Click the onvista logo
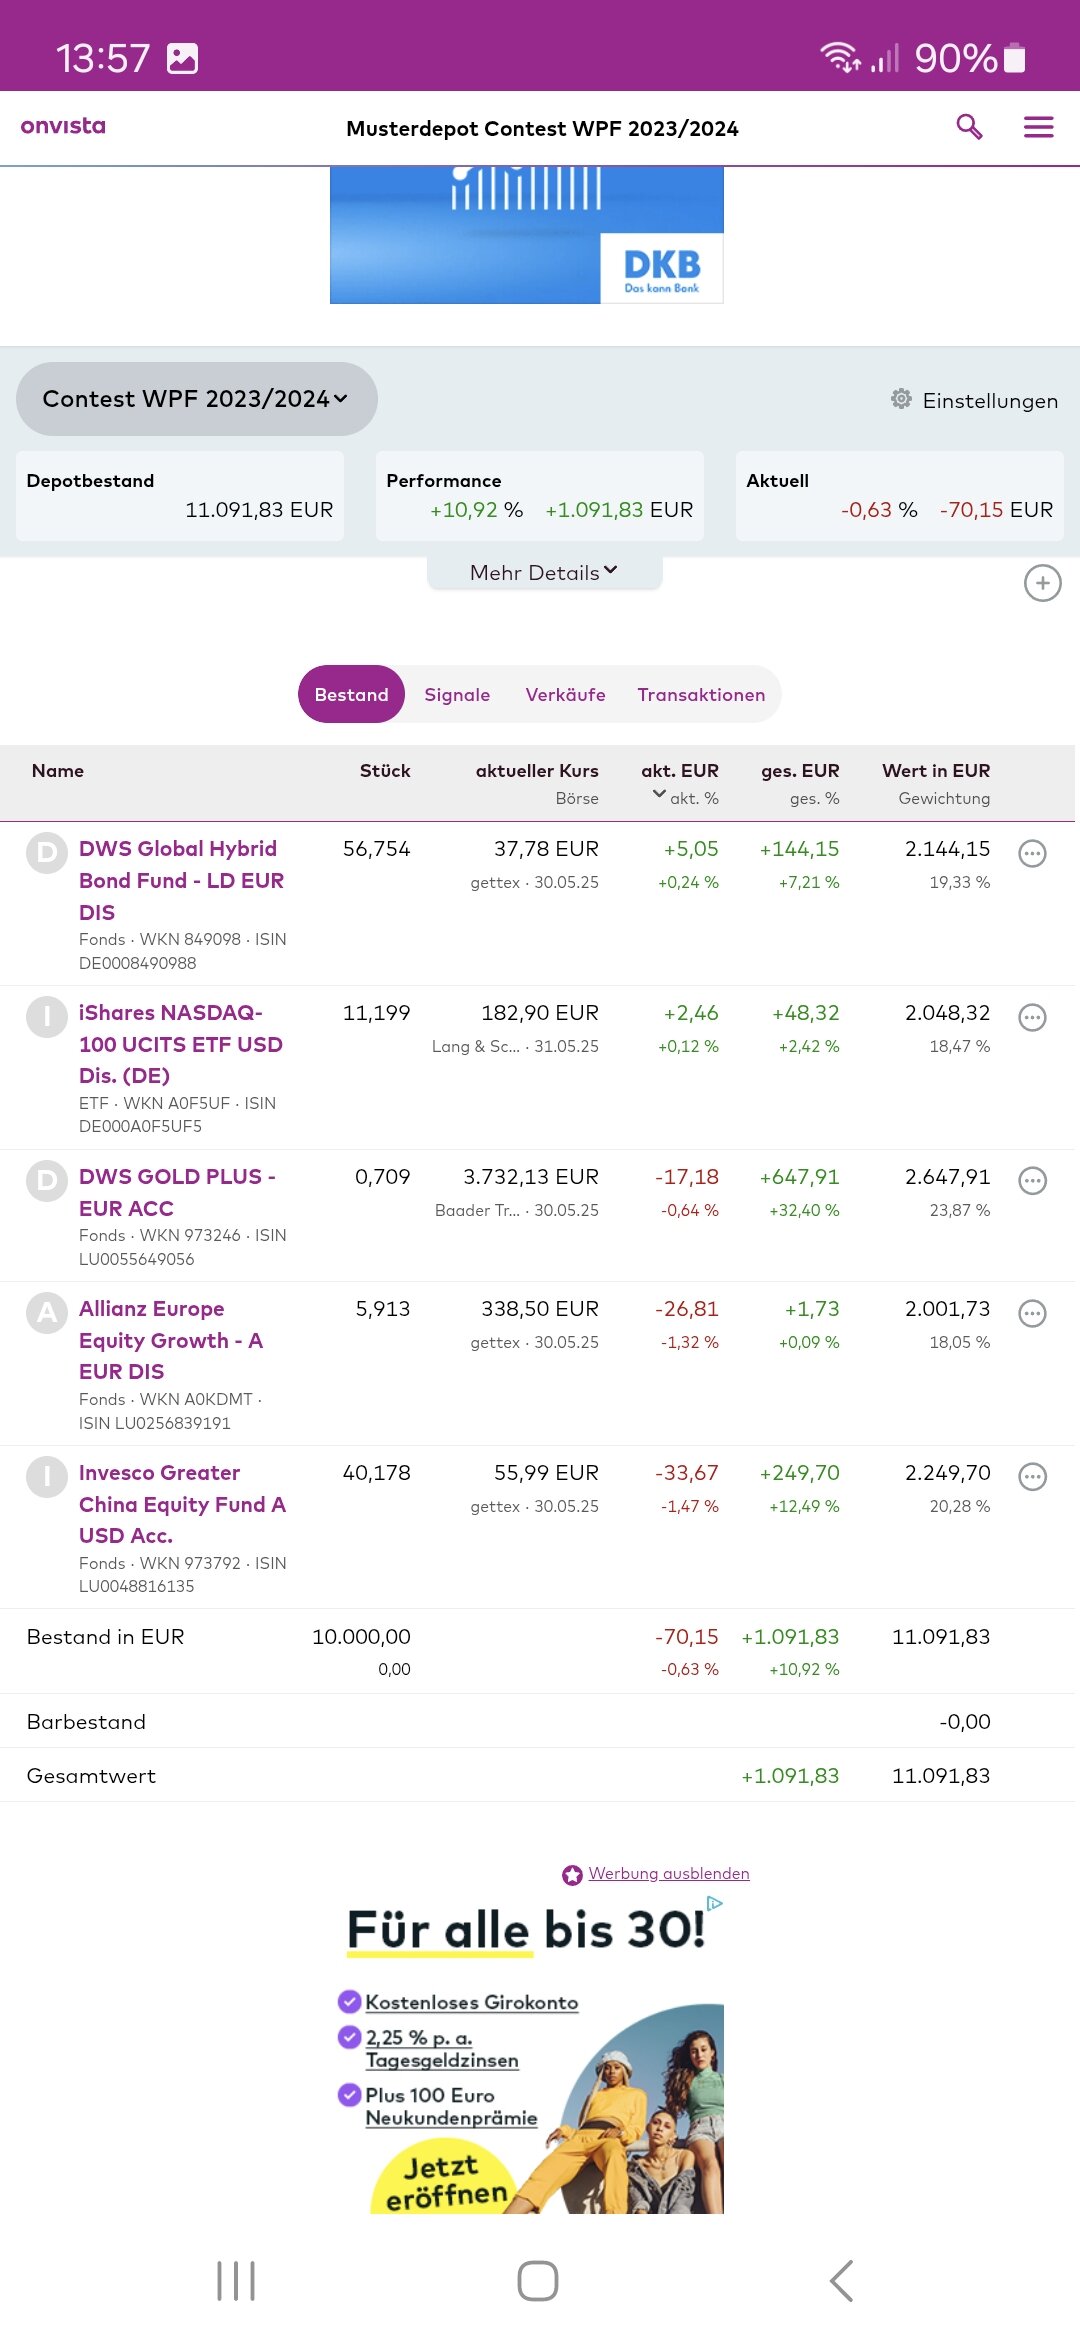The width and height of the screenshot is (1080, 2340). pos(63,126)
